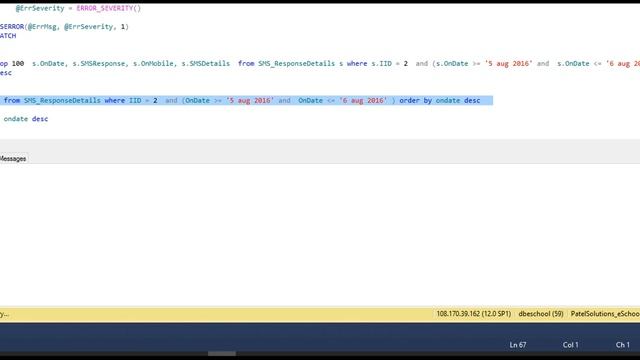Click 'order by ondate desc' in highlighted line
Image resolution: width=640 pixels, height=360 pixels.
(x=440, y=100)
